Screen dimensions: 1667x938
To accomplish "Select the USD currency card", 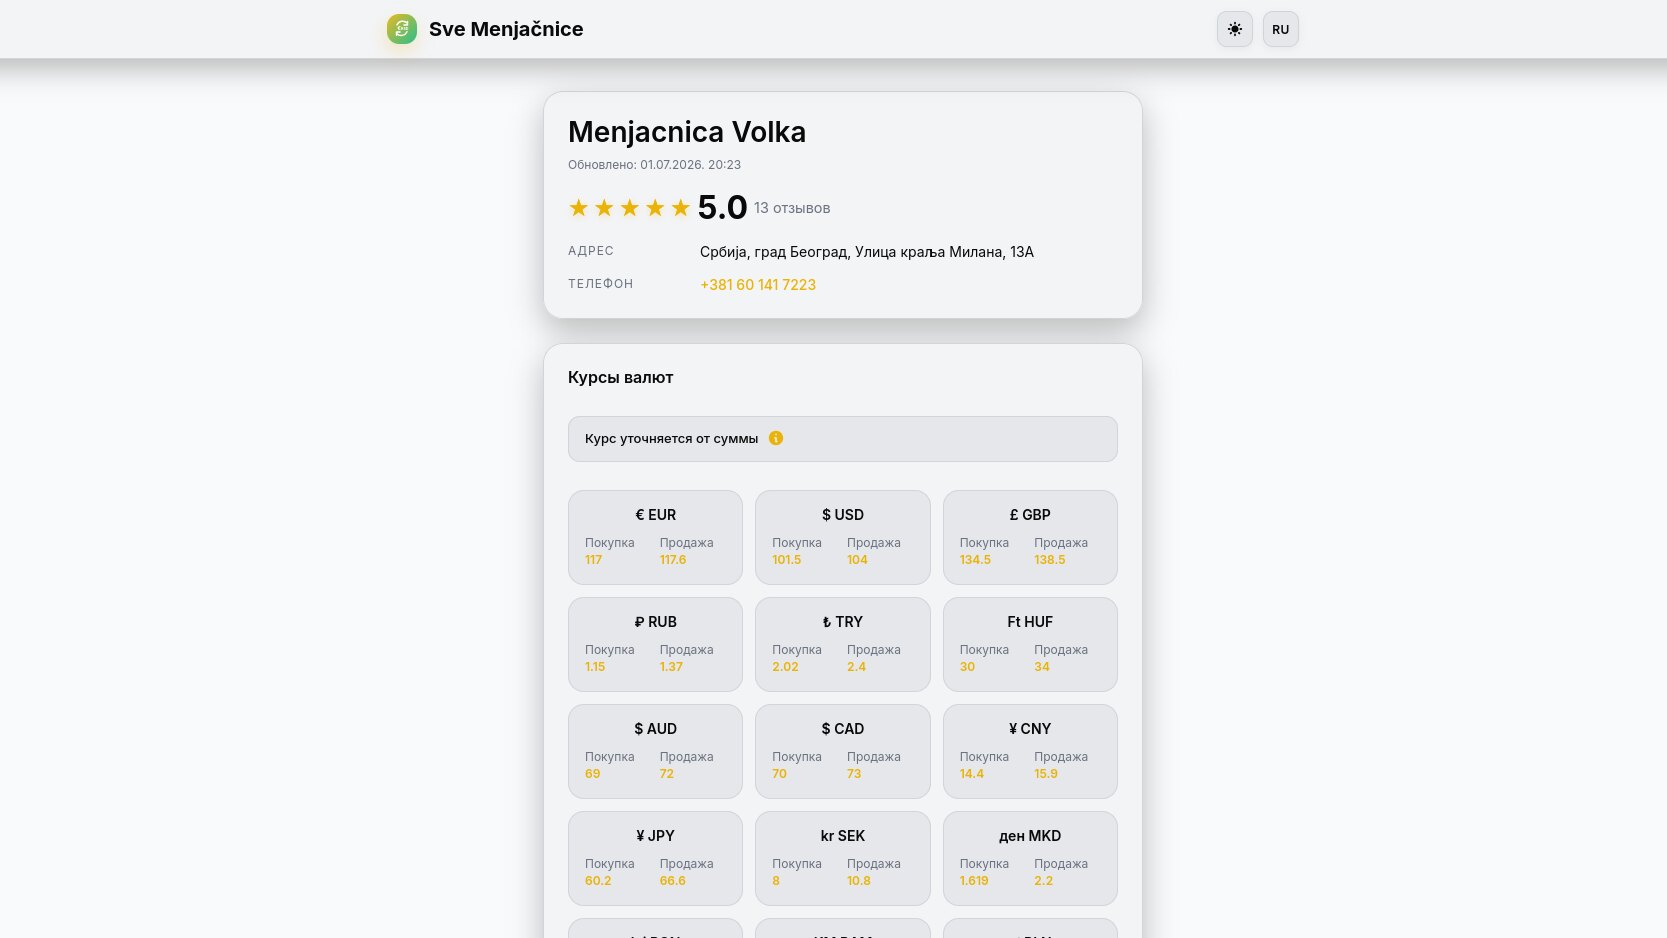I will pos(843,537).
